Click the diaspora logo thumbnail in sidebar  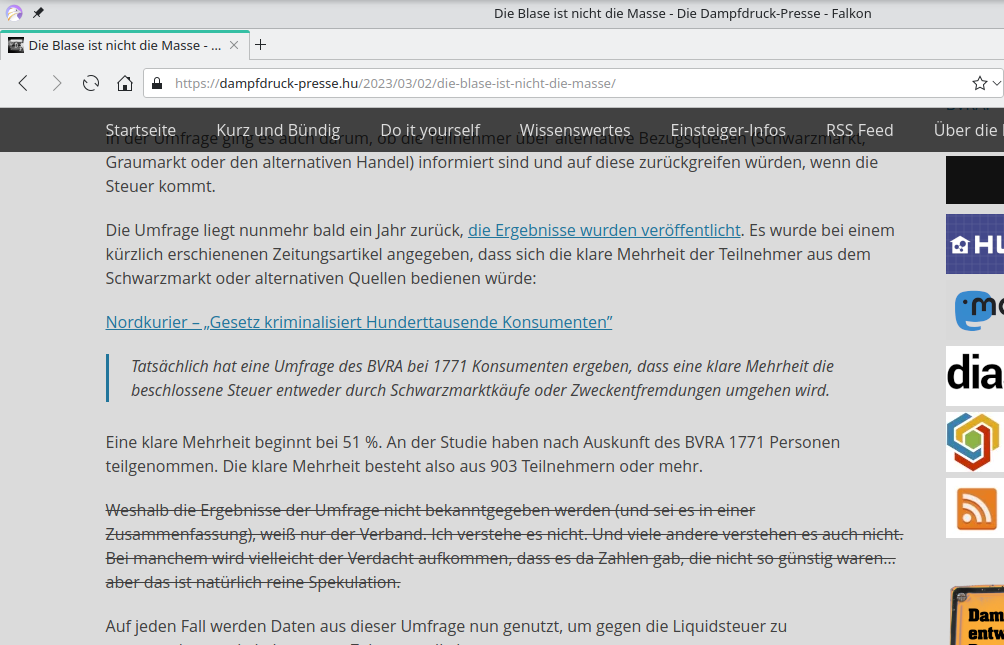(x=975, y=375)
